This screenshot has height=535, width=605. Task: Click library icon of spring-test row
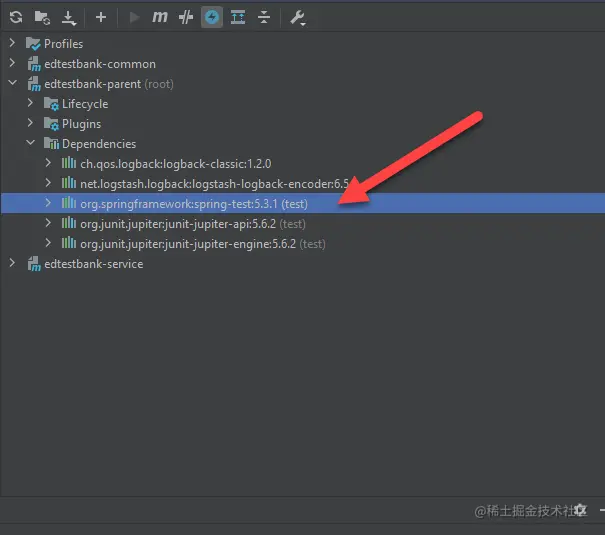[x=69, y=203]
